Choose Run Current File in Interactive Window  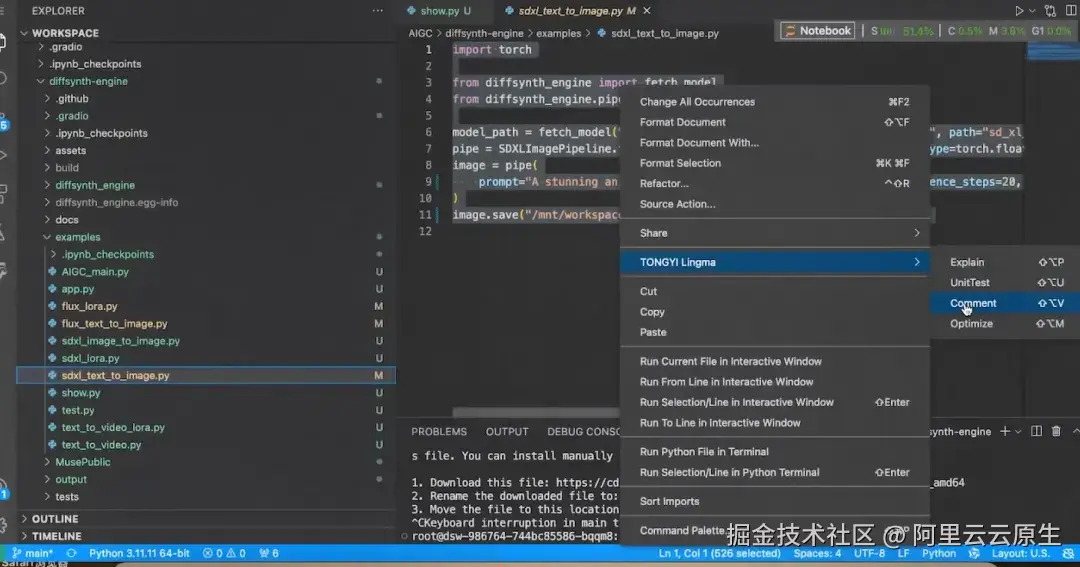click(x=774, y=362)
